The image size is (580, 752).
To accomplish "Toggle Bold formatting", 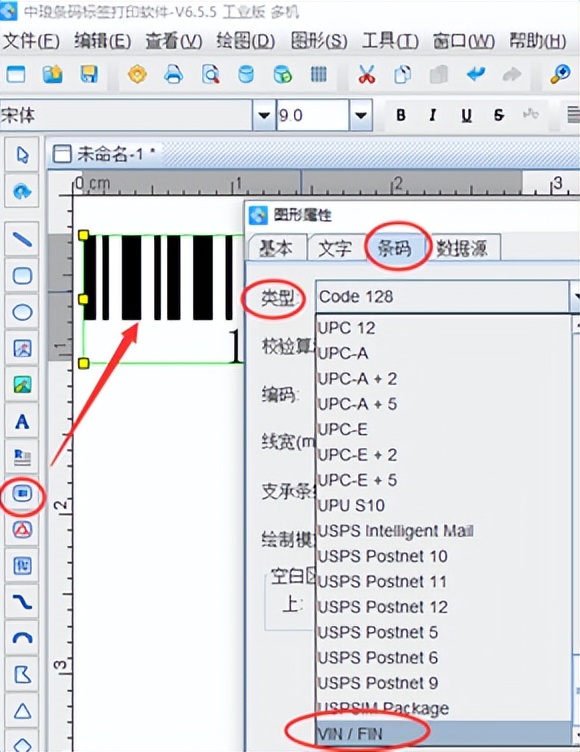I will (401, 115).
